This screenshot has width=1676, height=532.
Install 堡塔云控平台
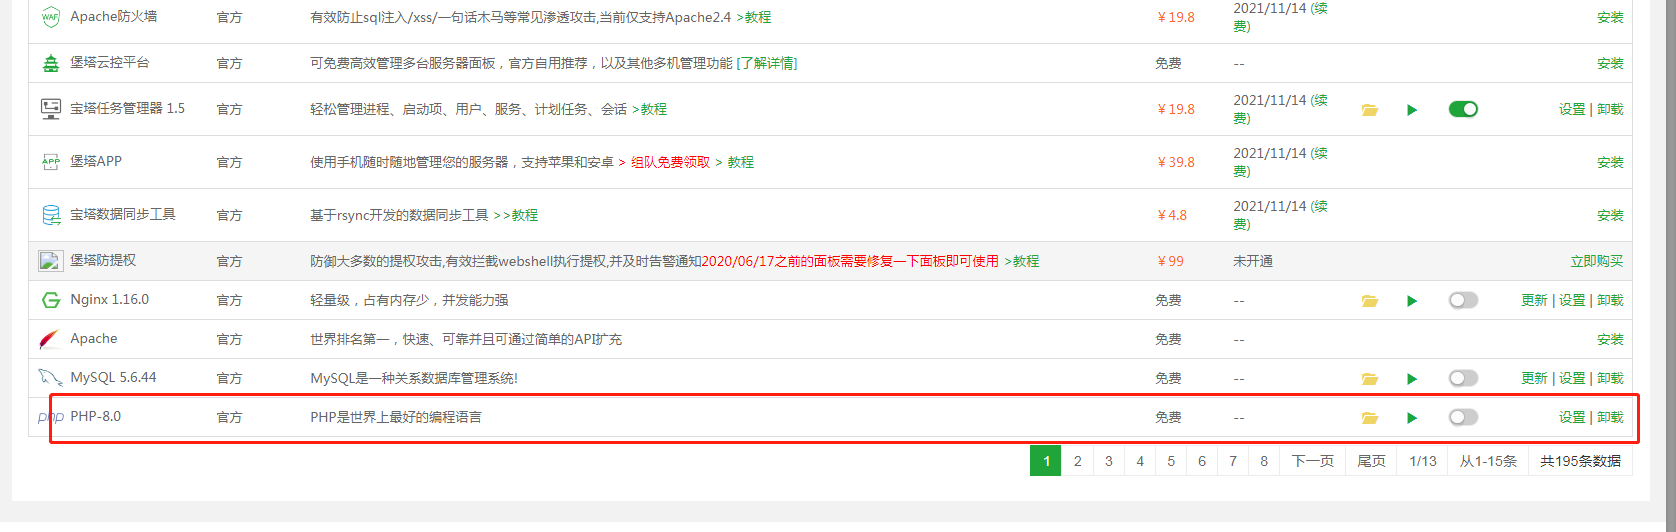[1610, 63]
